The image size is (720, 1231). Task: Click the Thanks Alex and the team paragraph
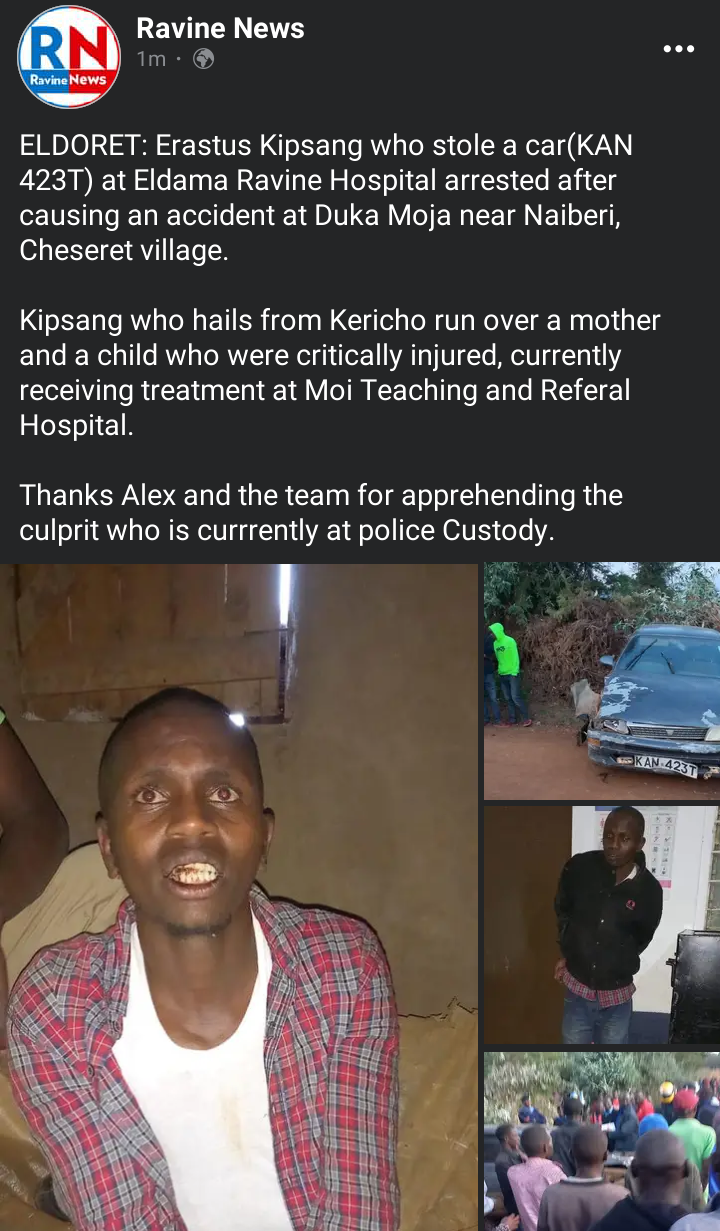(321, 512)
